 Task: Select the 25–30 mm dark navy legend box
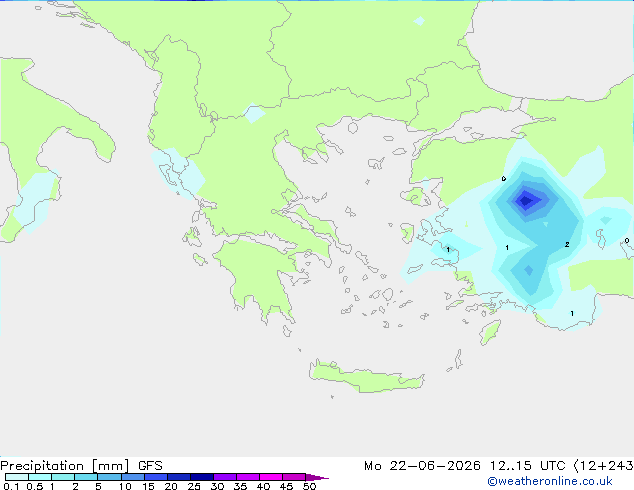(x=202, y=477)
